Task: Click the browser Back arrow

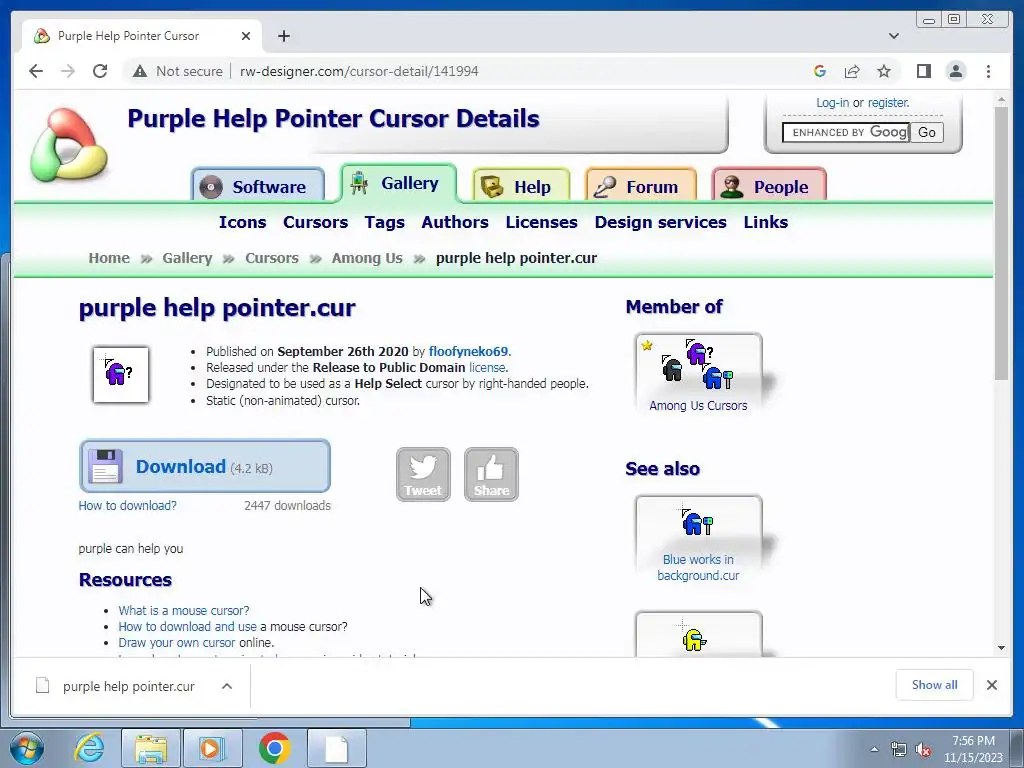Action: 36,71
